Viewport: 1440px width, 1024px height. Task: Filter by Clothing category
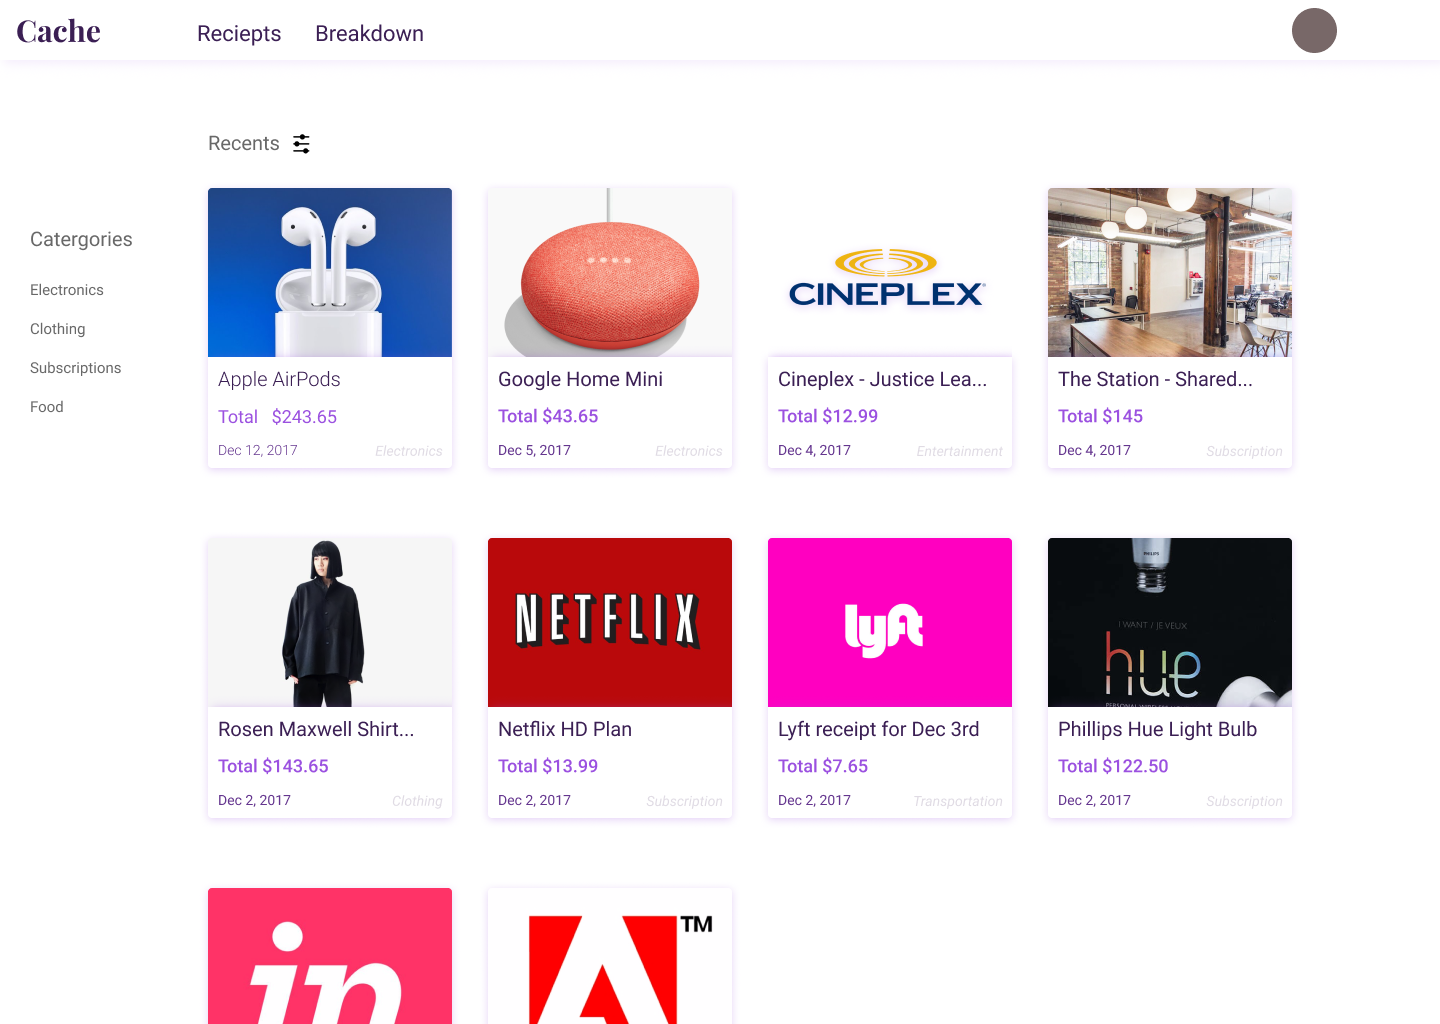tap(58, 329)
